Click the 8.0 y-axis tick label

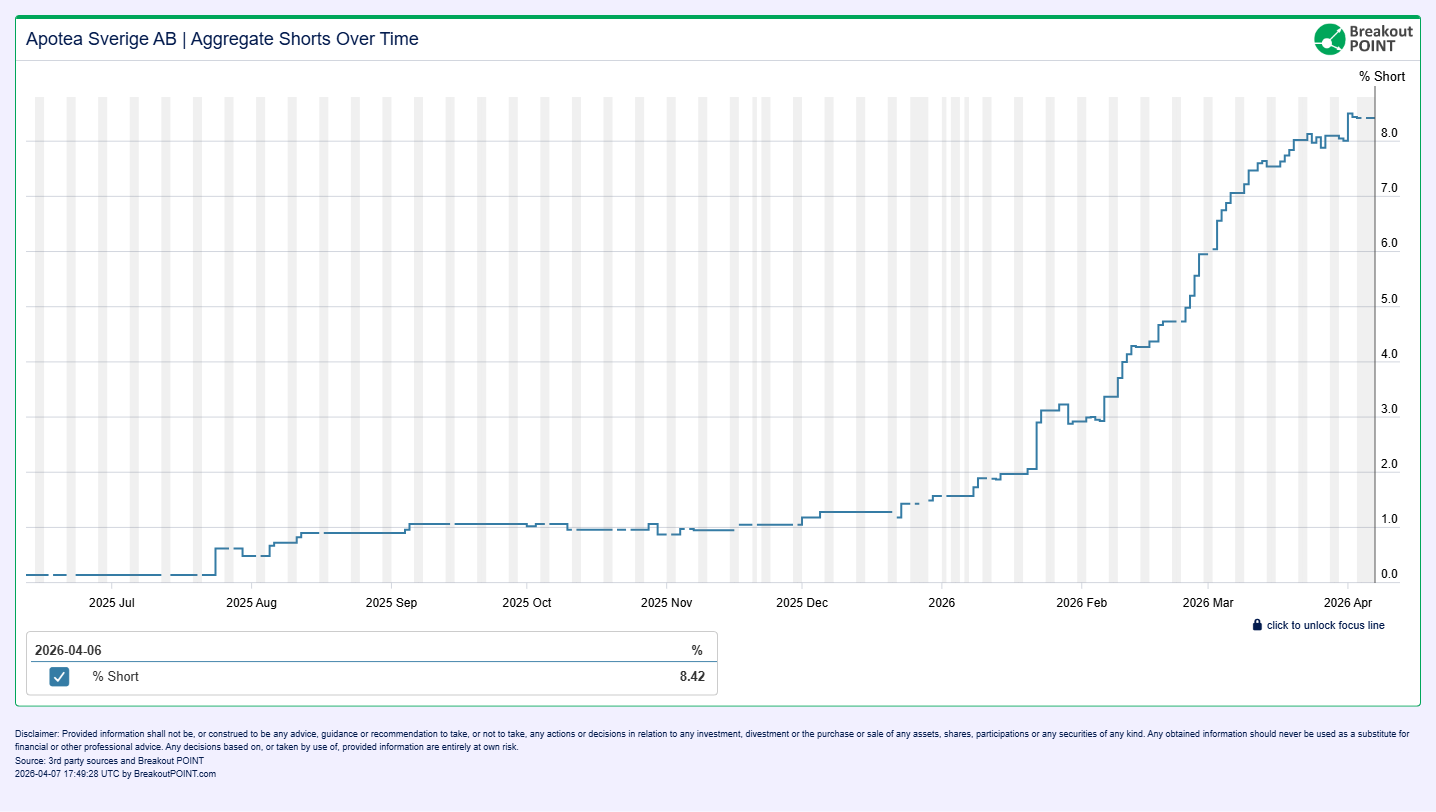pyautogui.click(x=1388, y=134)
